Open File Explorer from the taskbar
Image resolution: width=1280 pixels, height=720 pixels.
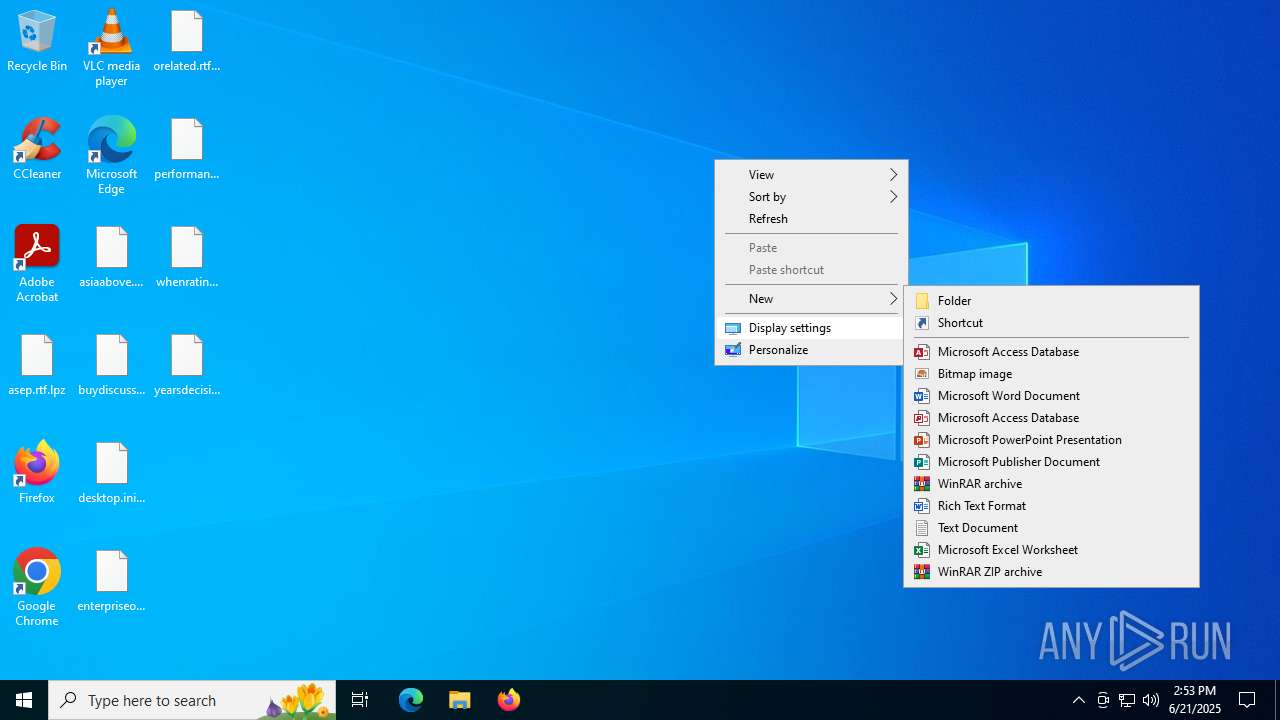(460, 700)
